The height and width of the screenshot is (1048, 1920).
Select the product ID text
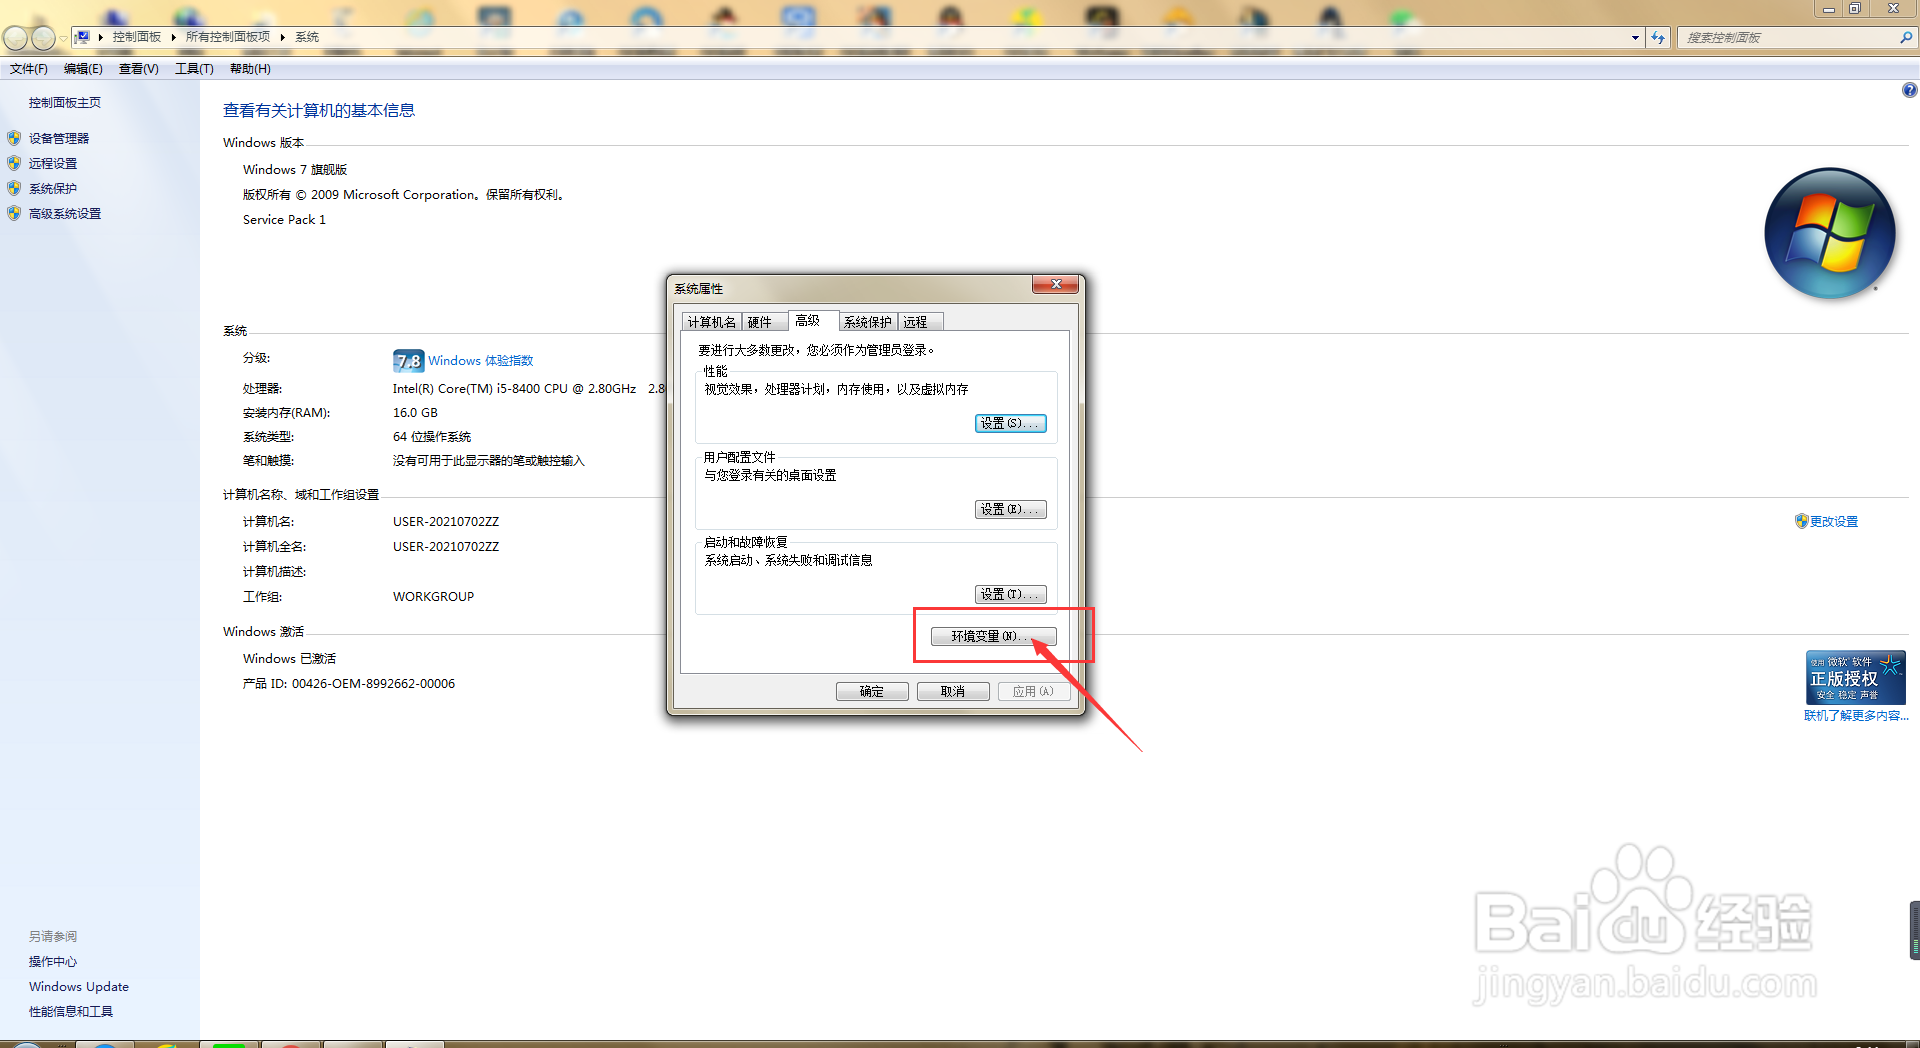[349, 683]
